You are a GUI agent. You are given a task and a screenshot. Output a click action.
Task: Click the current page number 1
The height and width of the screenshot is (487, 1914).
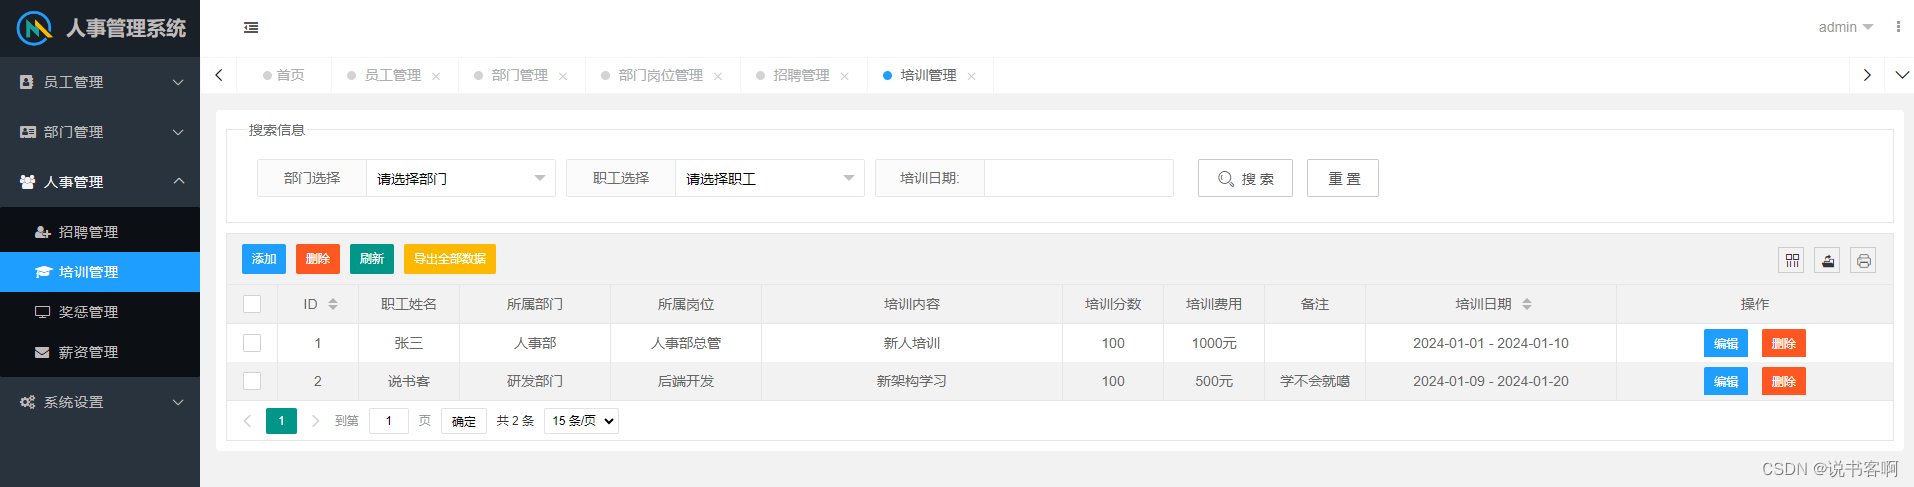(x=281, y=421)
